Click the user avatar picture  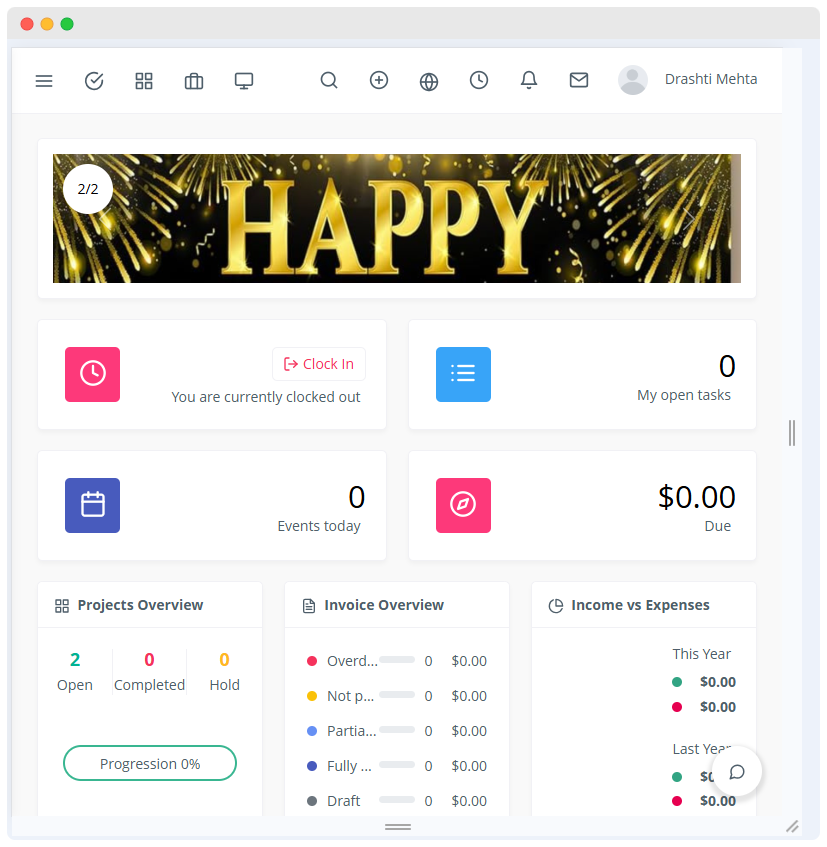(x=633, y=80)
